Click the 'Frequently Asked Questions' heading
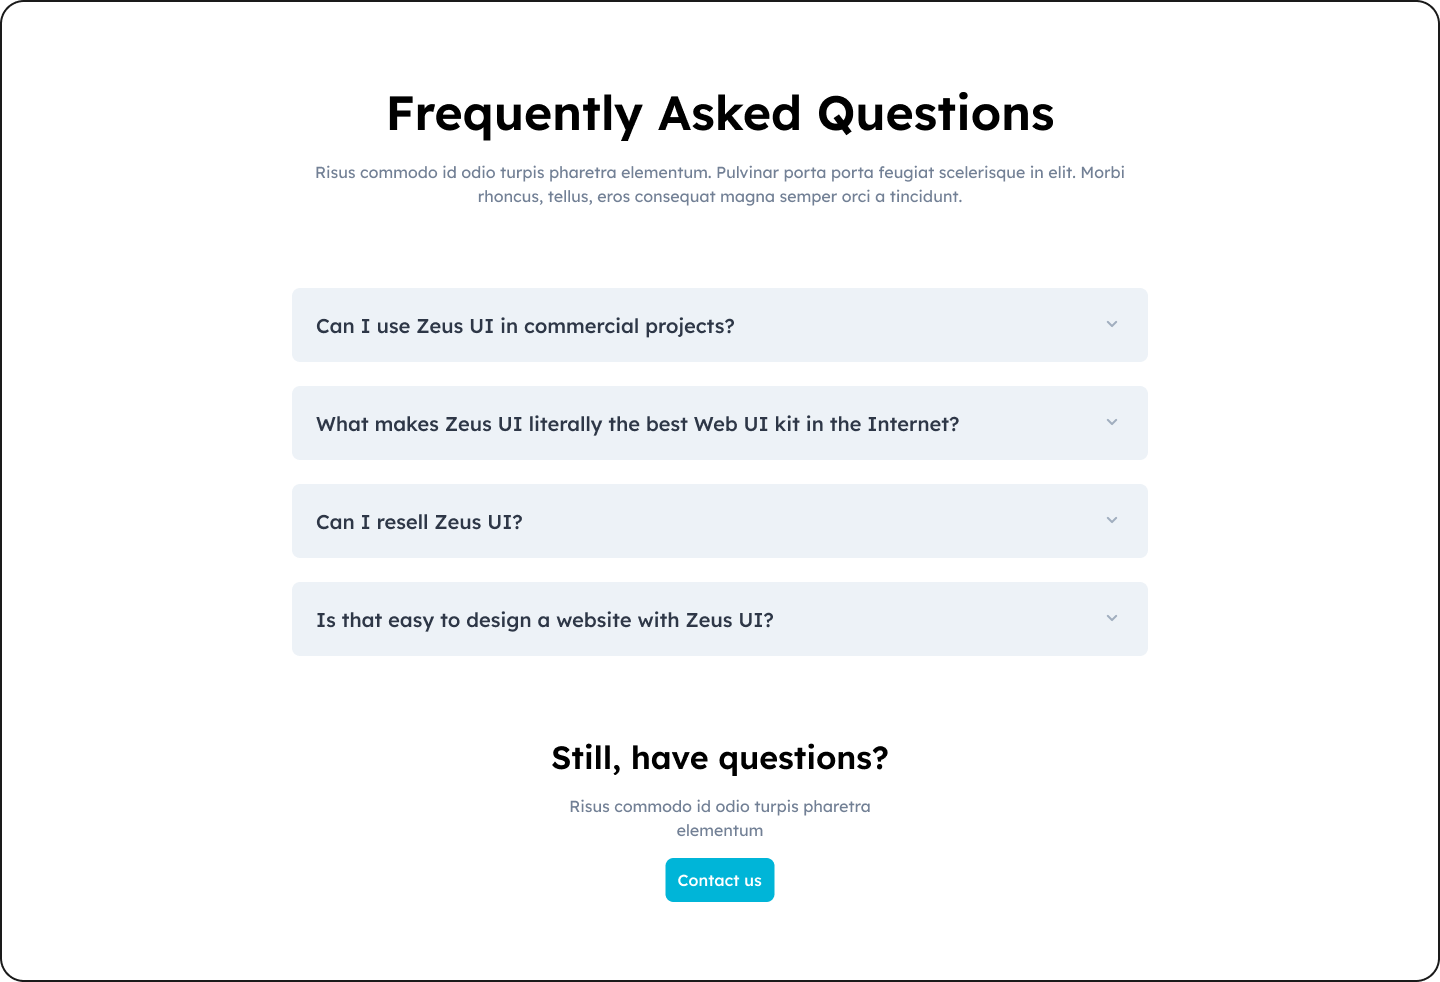Image resolution: width=1440 pixels, height=982 pixels. (x=720, y=113)
